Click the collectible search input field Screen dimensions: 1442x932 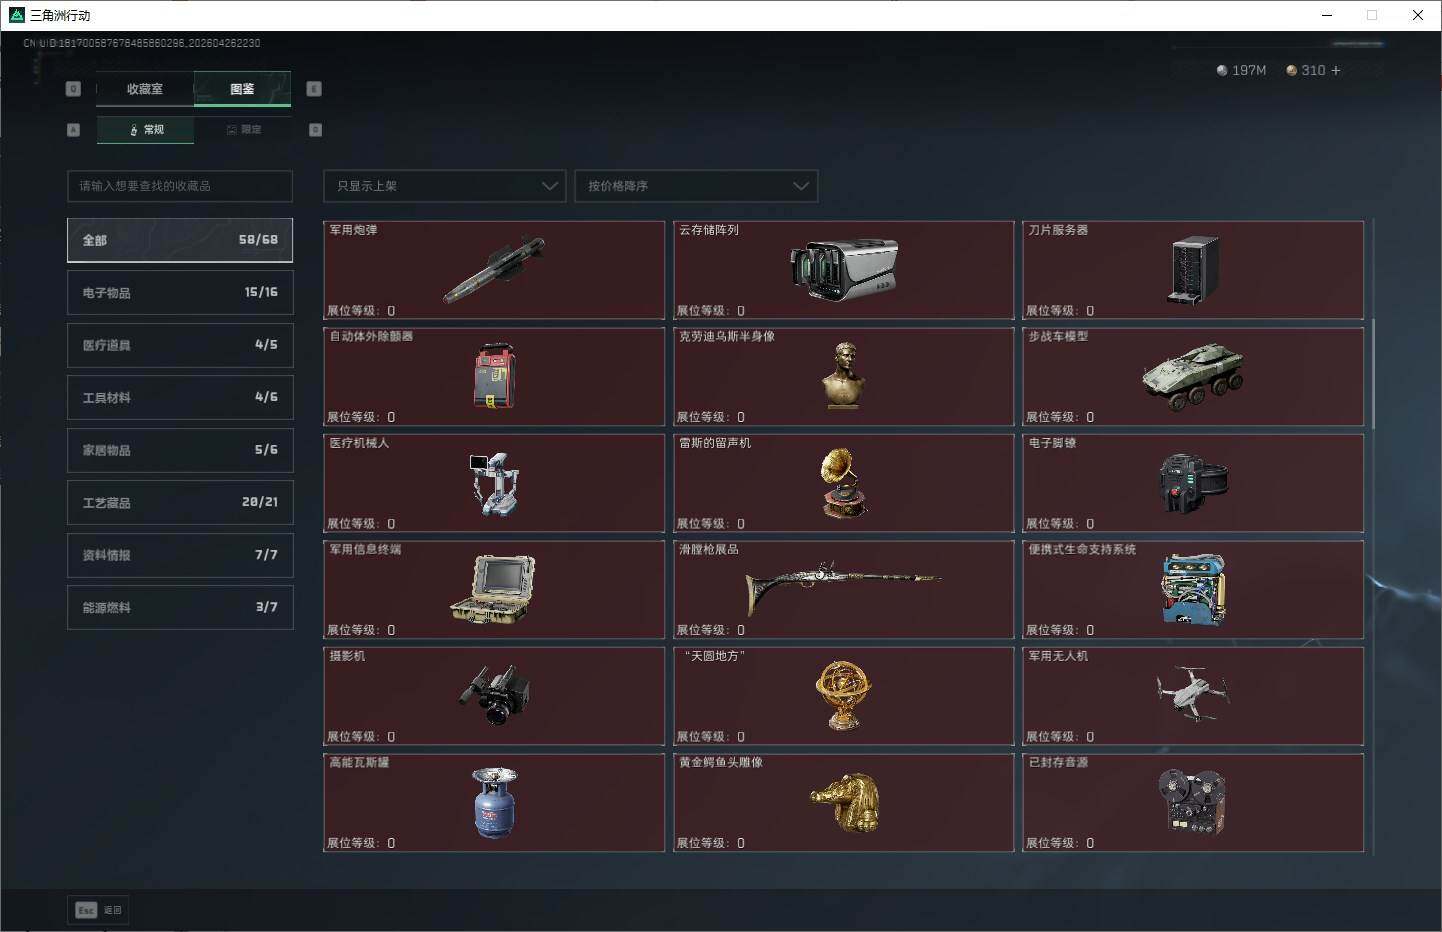pos(180,186)
